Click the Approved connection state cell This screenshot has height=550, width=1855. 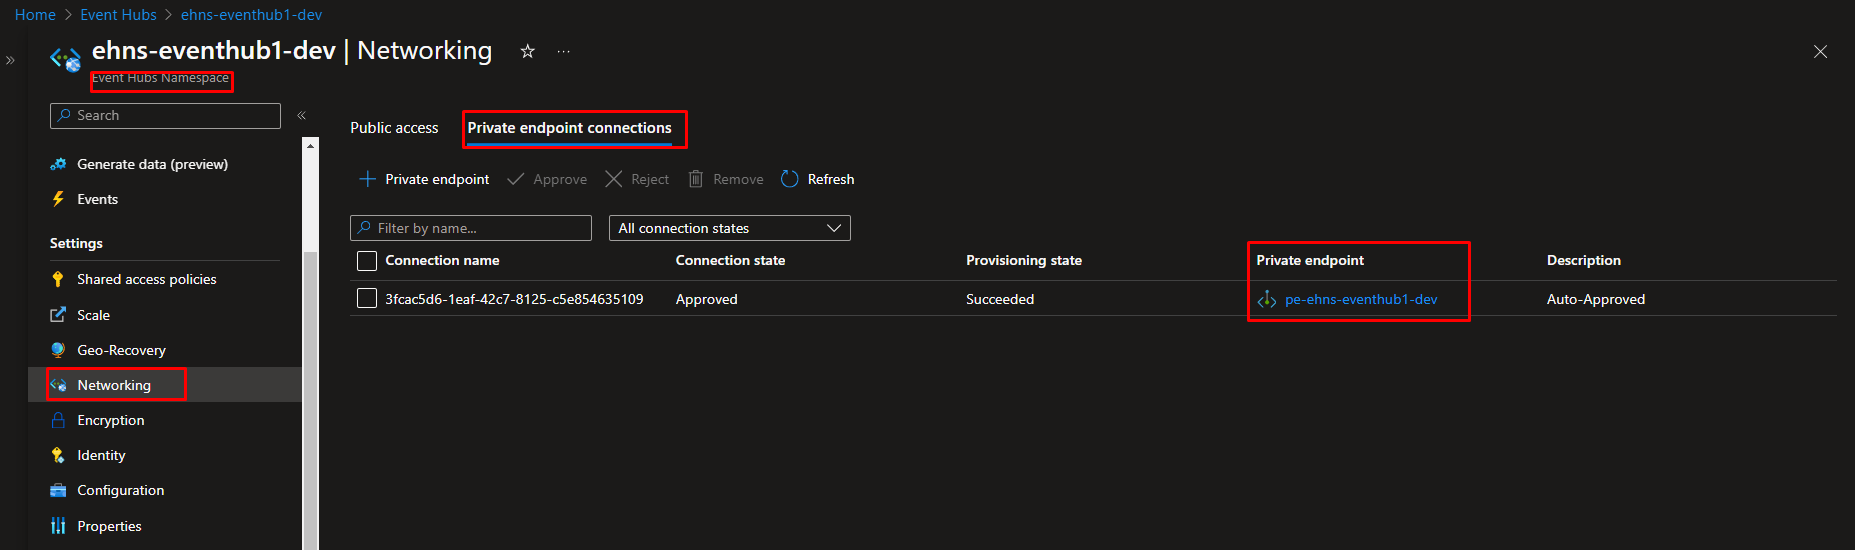706,299
